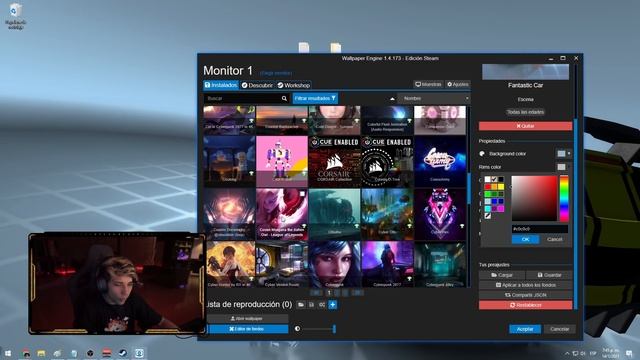640x360 pixels.
Task: Select the black preset color swatch
Action: coord(501,179)
